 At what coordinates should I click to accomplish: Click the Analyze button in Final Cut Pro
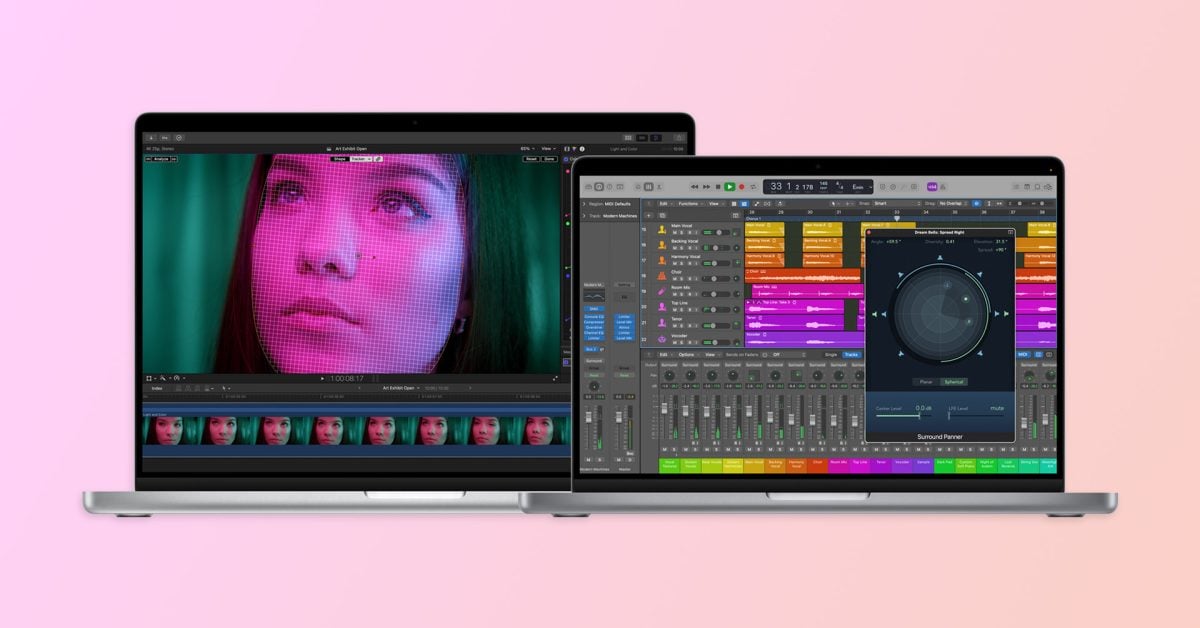click(161, 159)
